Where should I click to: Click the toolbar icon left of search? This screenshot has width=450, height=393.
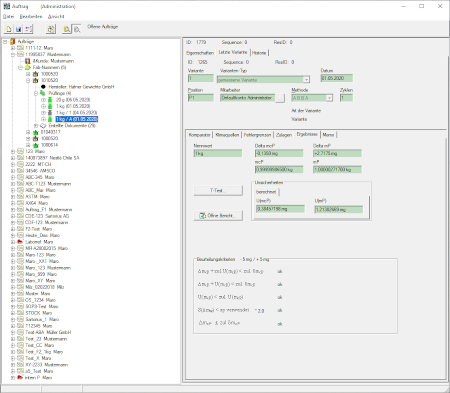(x=51, y=29)
